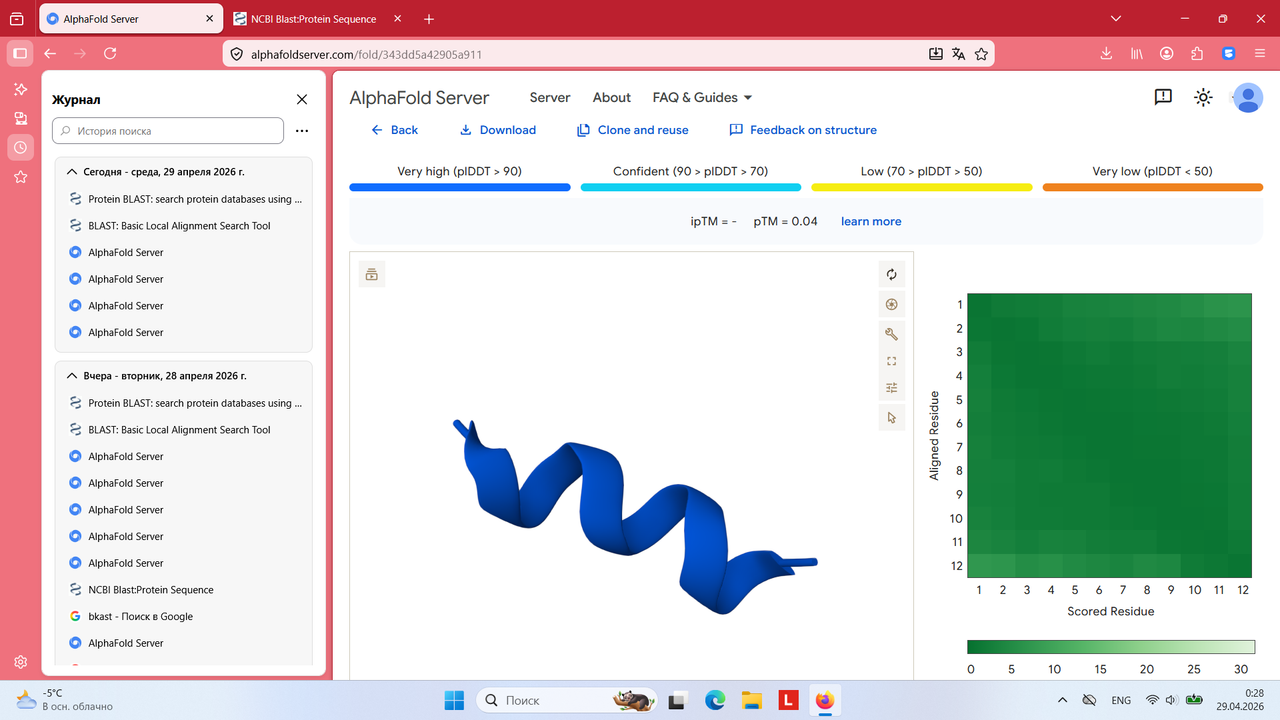Follow the learn more link
This screenshot has height=720, width=1280.
click(x=871, y=221)
